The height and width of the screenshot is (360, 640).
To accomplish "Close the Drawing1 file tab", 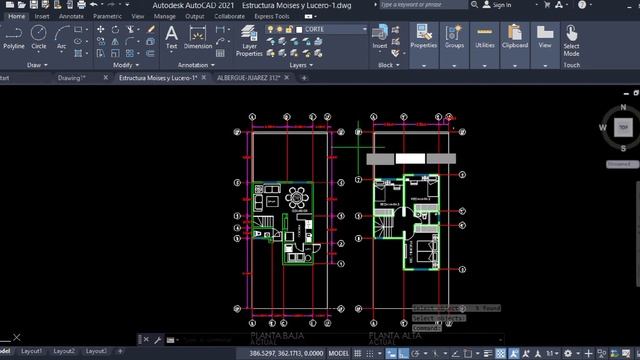I will (106, 77).
